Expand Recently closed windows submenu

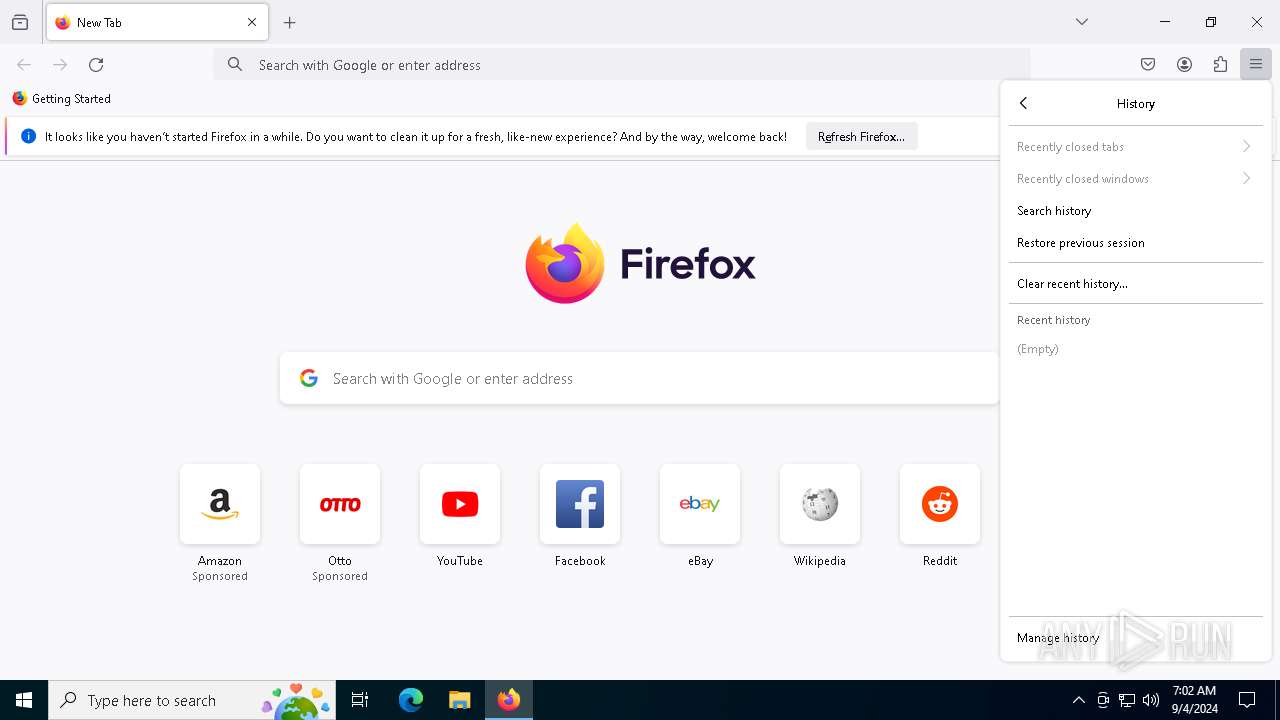coord(1135,179)
